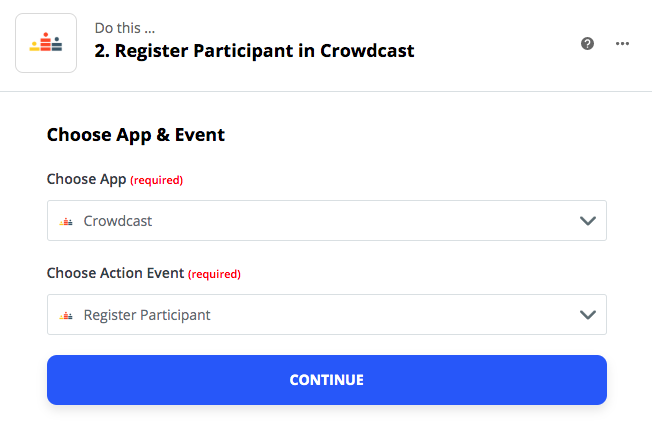Screen dimensions: 652x444
Task: Click red required tag beside Choose Action Event
Action: [x=215, y=274]
